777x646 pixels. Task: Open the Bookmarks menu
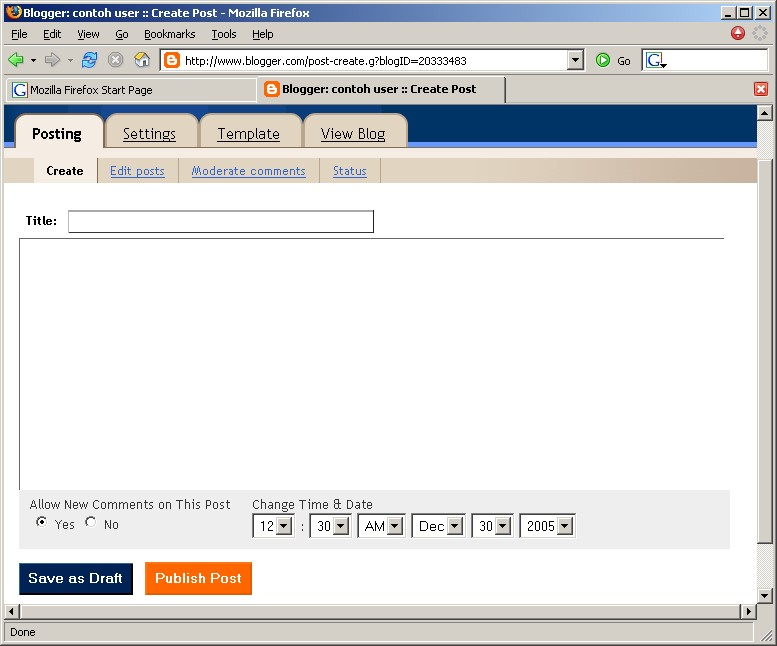click(169, 34)
